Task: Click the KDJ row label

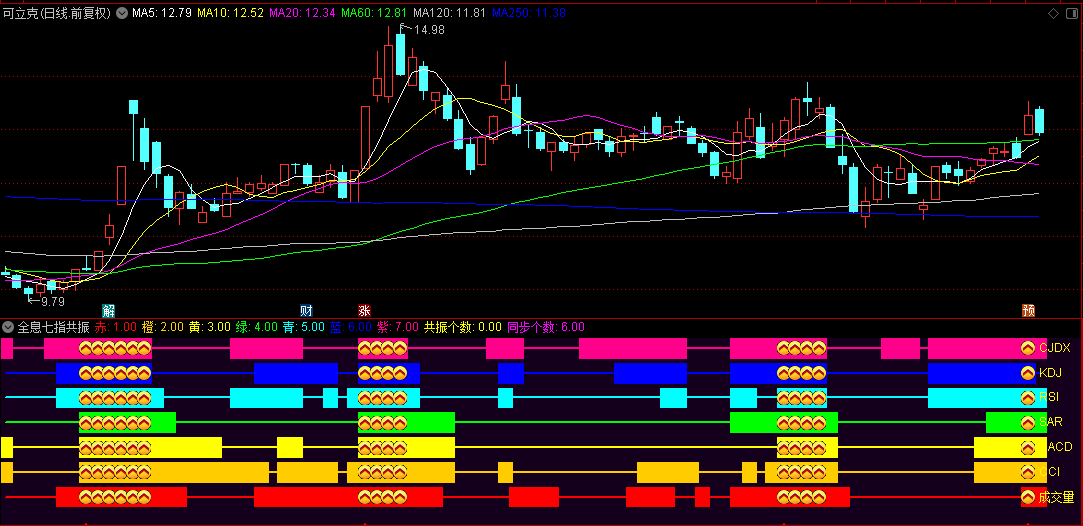Action: coord(1051,373)
